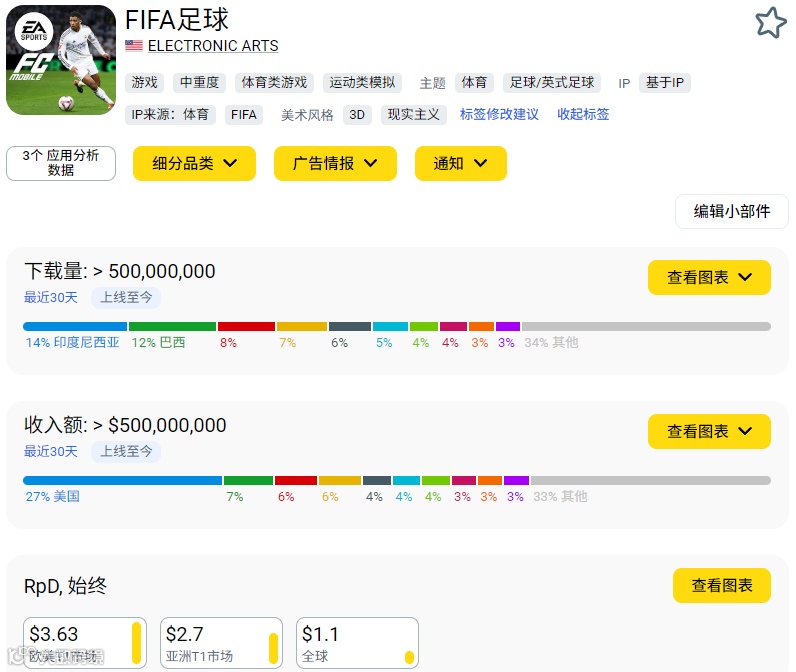The width and height of the screenshot is (796, 672).
Task: Click the 编辑小部件 button
Action: click(x=732, y=211)
